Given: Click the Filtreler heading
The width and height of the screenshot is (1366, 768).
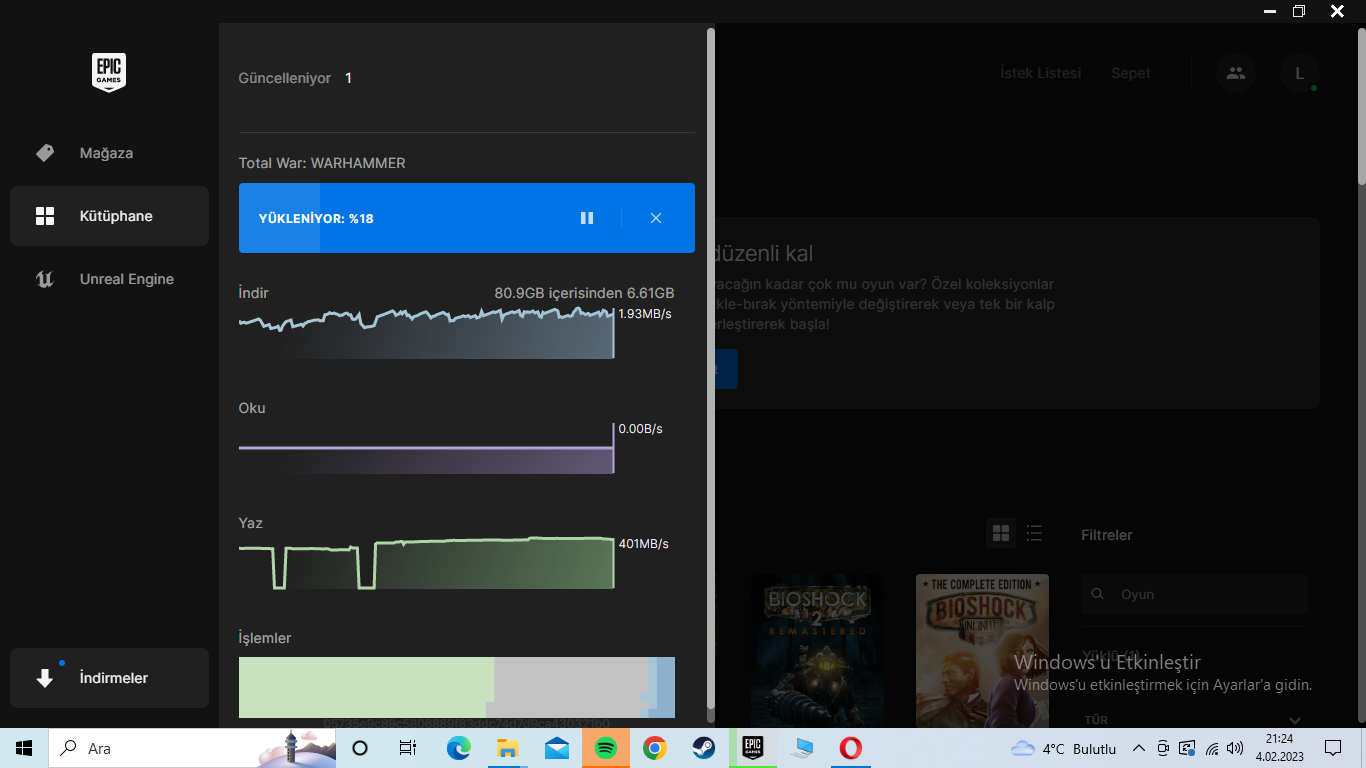Looking at the screenshot, I should [x=1107, y=535].
